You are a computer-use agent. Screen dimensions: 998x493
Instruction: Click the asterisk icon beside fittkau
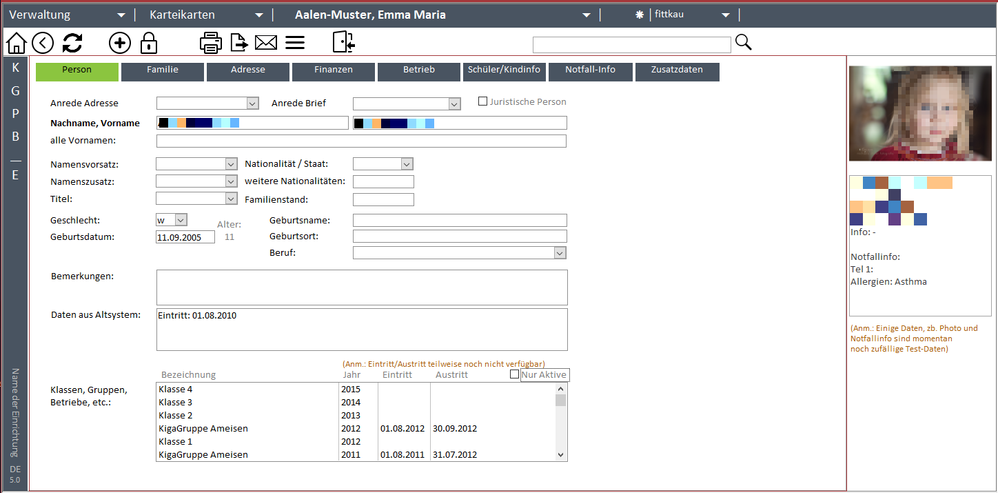(x=640, y=15)
